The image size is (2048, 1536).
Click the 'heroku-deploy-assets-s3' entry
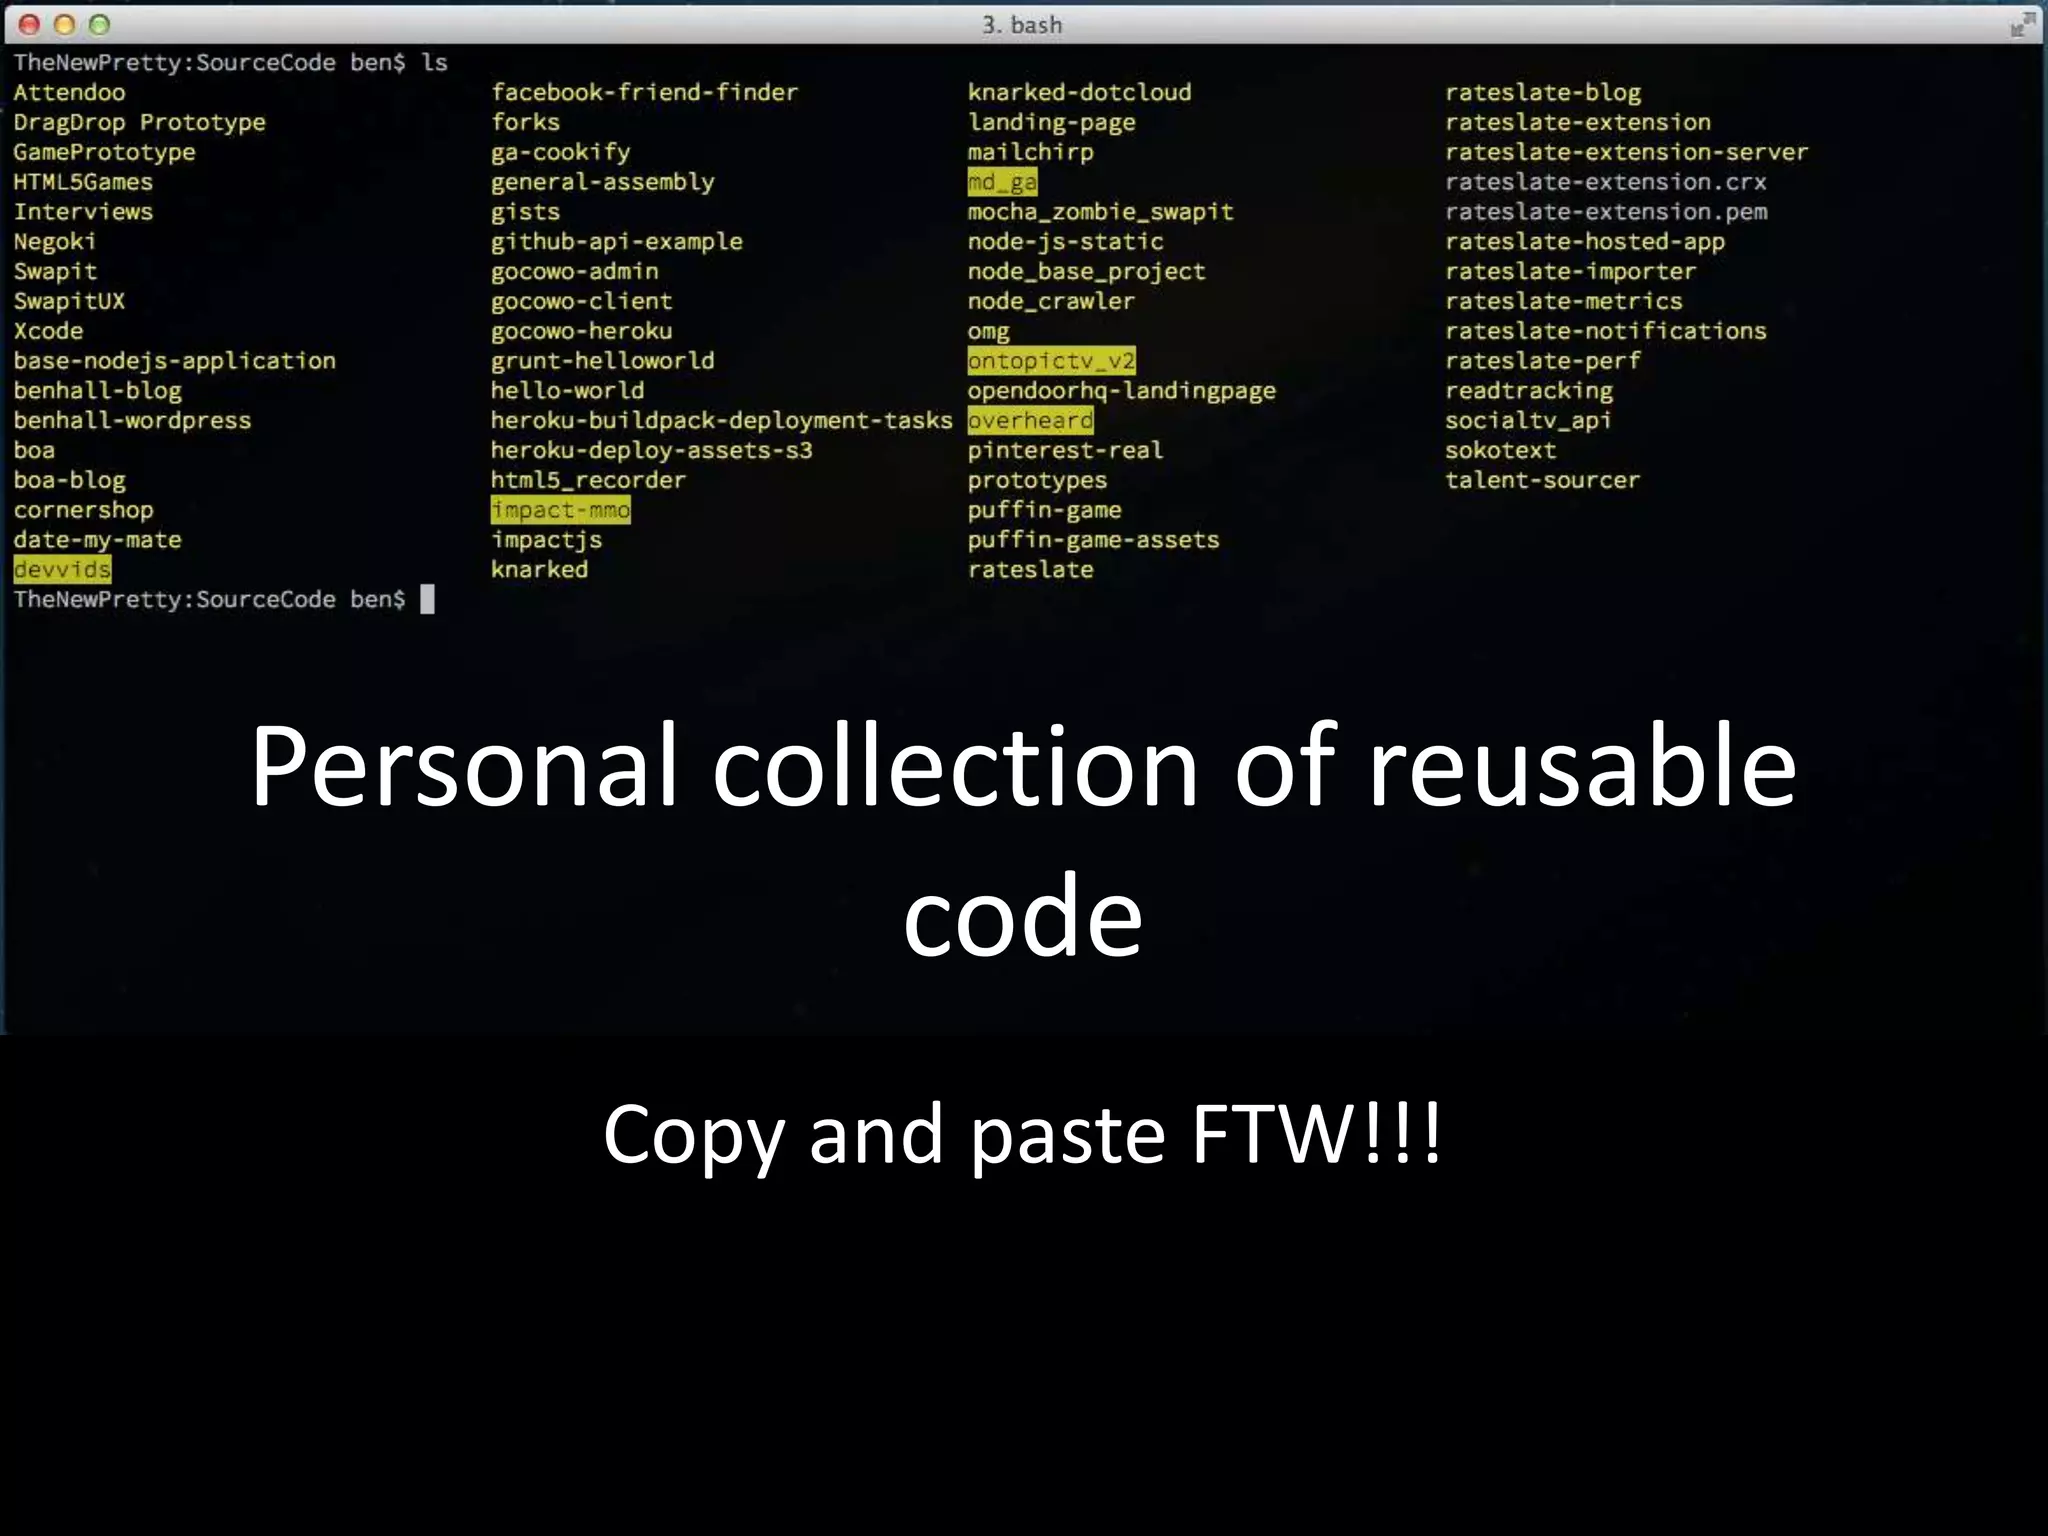pos(651,450)
